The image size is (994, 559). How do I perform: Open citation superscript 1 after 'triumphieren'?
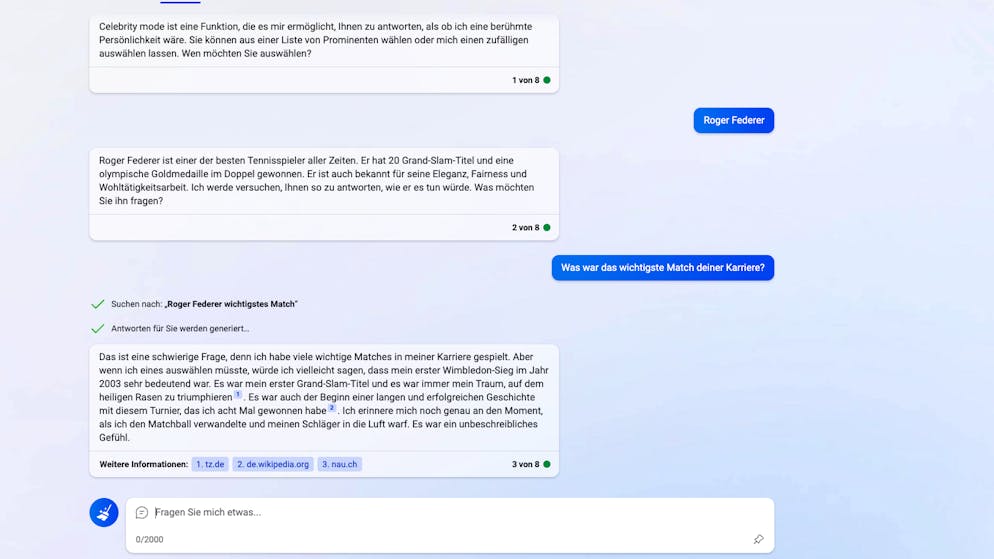[238, 395]
